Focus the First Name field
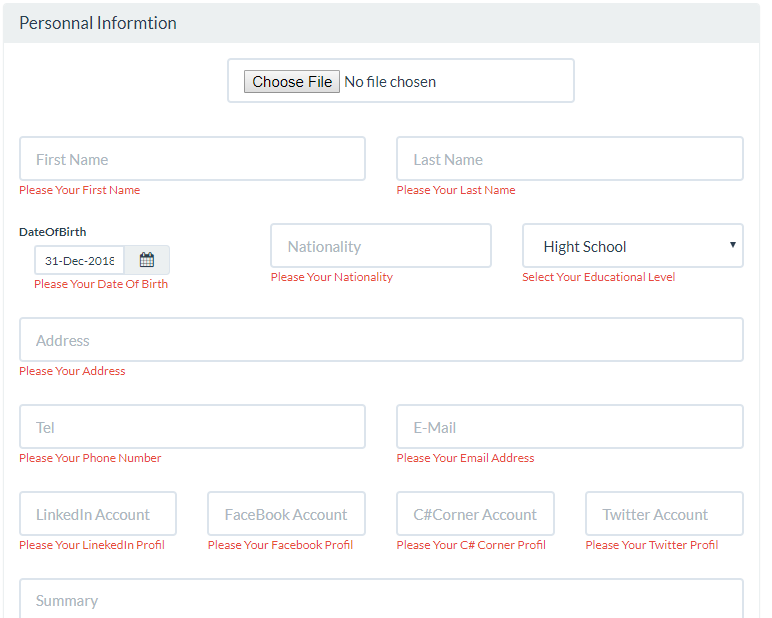 pyautogui.click(x=192, y=159)
